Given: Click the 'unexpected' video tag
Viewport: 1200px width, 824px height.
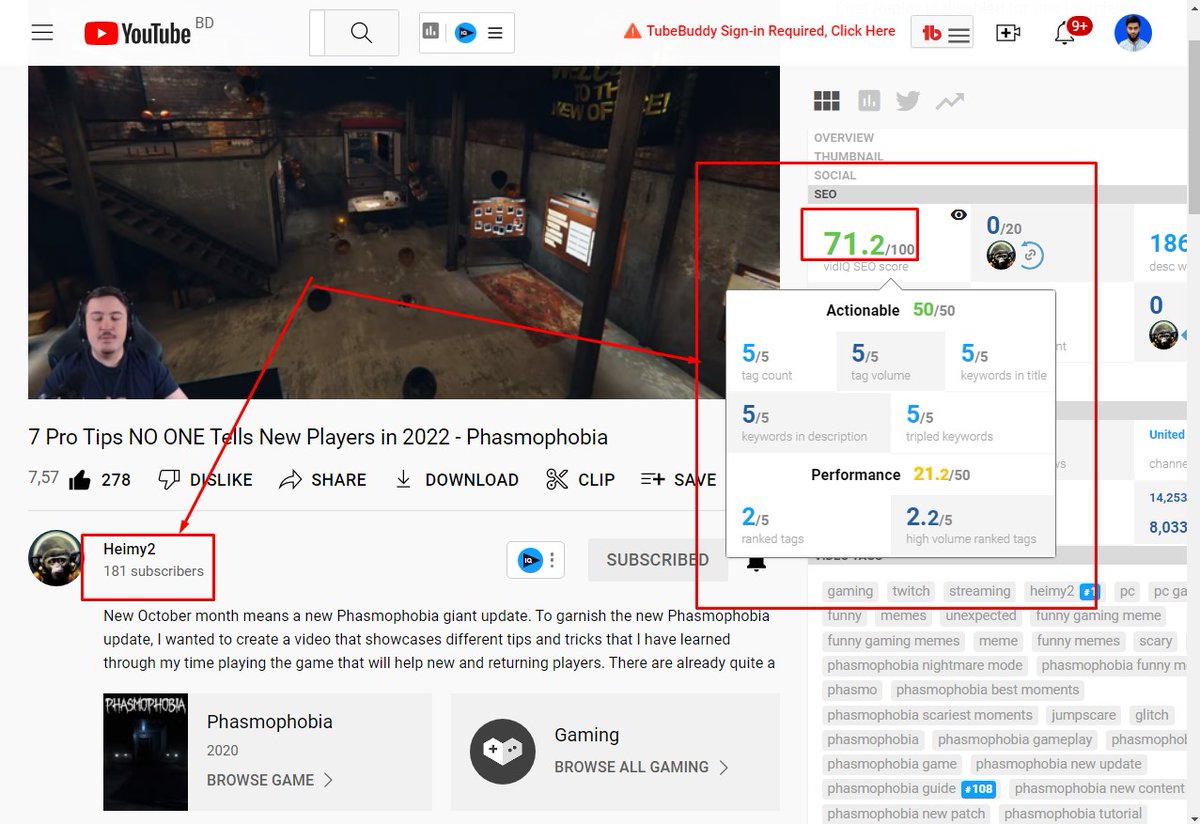Looking at the screenshot, I should point(981,616).
